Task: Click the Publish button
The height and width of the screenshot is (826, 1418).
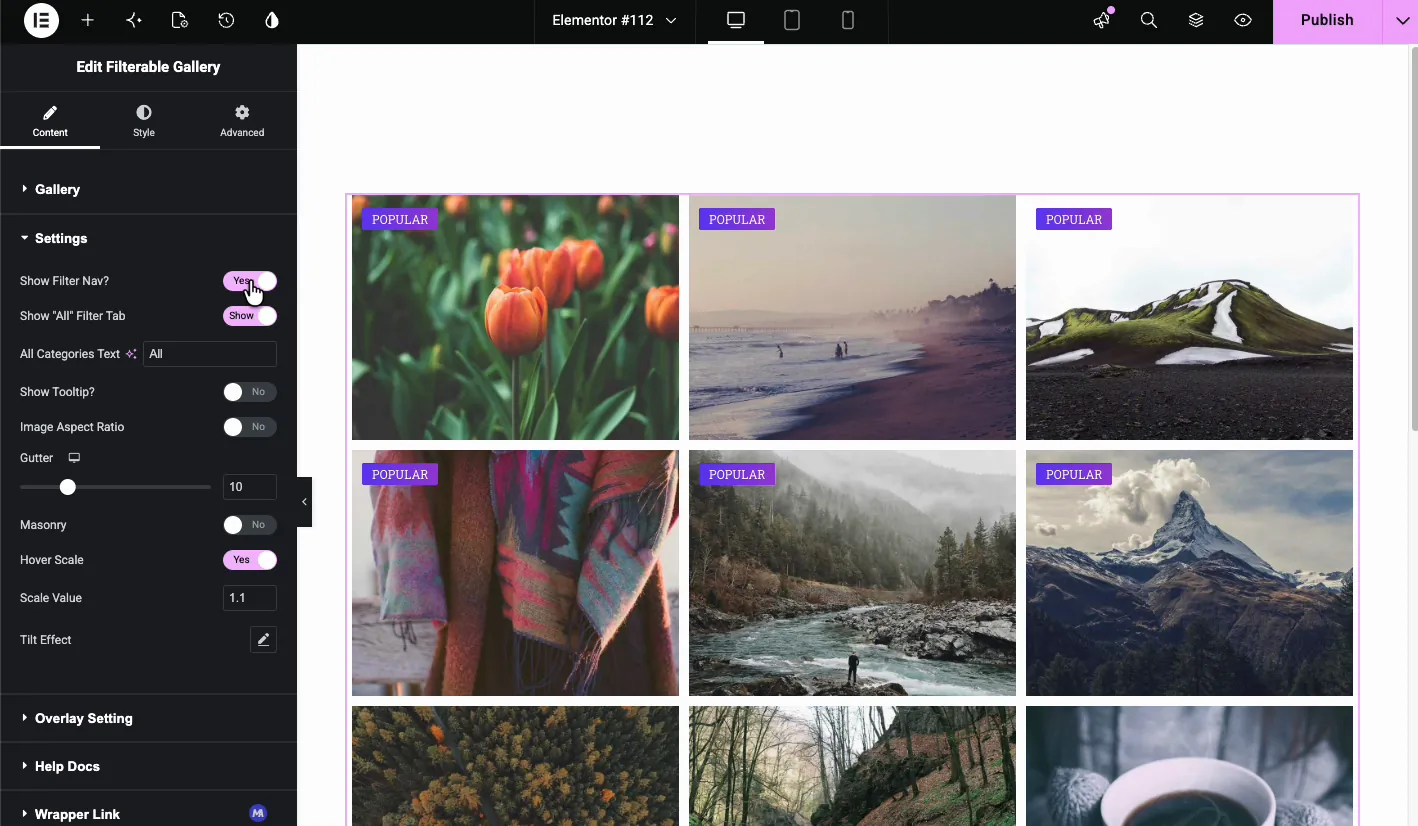Action: click(x=1327, y=20)
